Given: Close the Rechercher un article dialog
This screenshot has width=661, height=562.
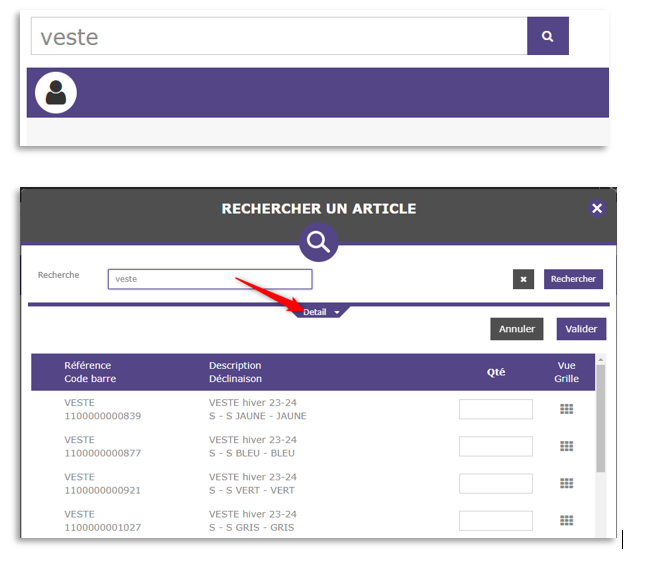Looking at the screenshot, I should click(x=597, y=208).
